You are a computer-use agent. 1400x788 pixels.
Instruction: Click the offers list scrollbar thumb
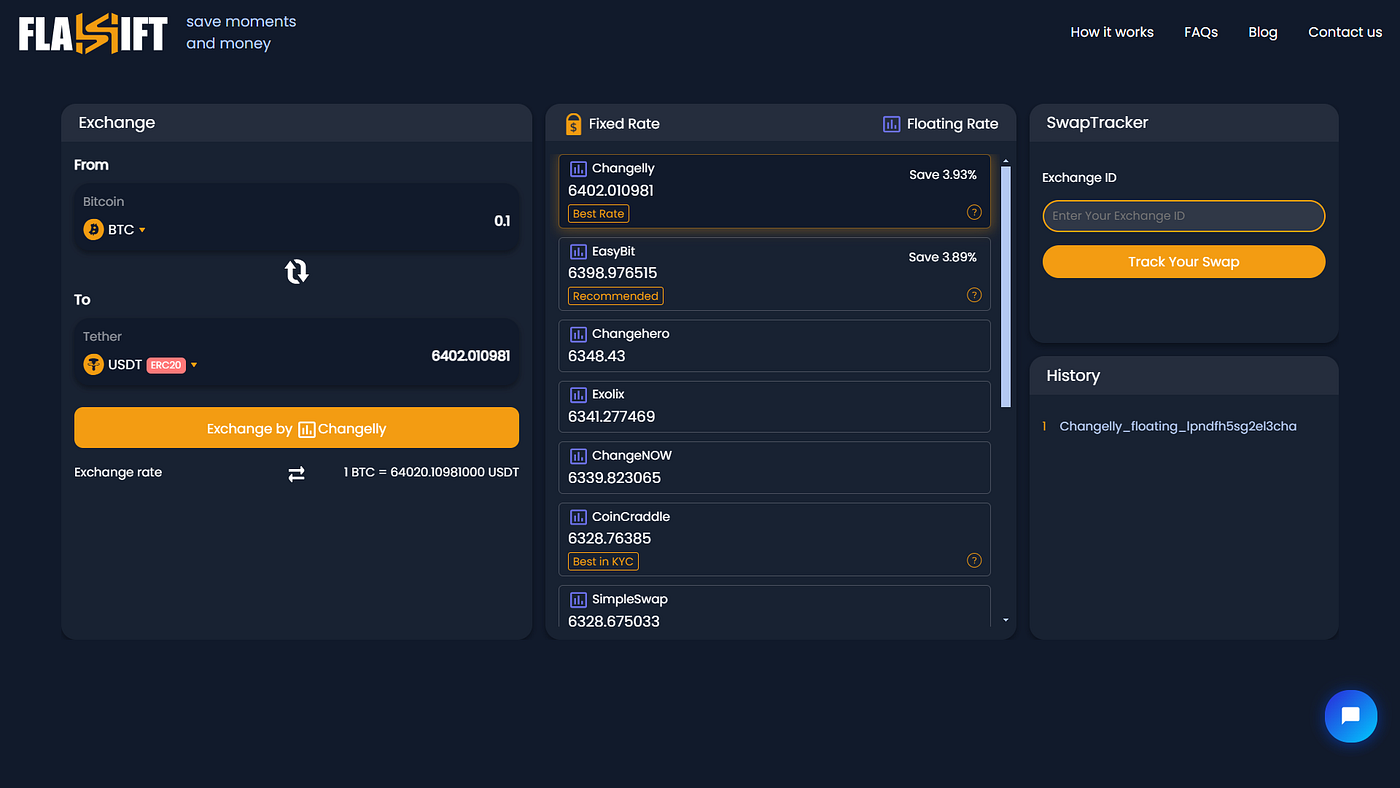(1006, 285)
